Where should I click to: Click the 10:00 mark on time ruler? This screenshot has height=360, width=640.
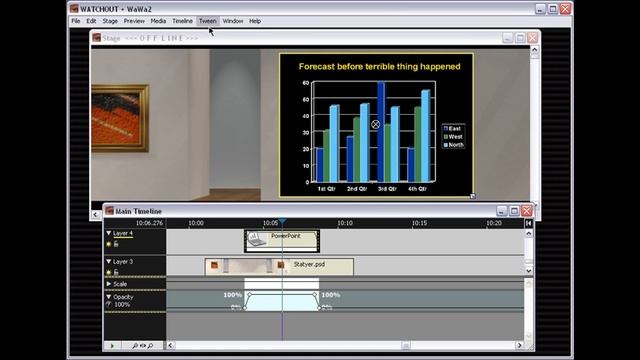pos(196,223)
